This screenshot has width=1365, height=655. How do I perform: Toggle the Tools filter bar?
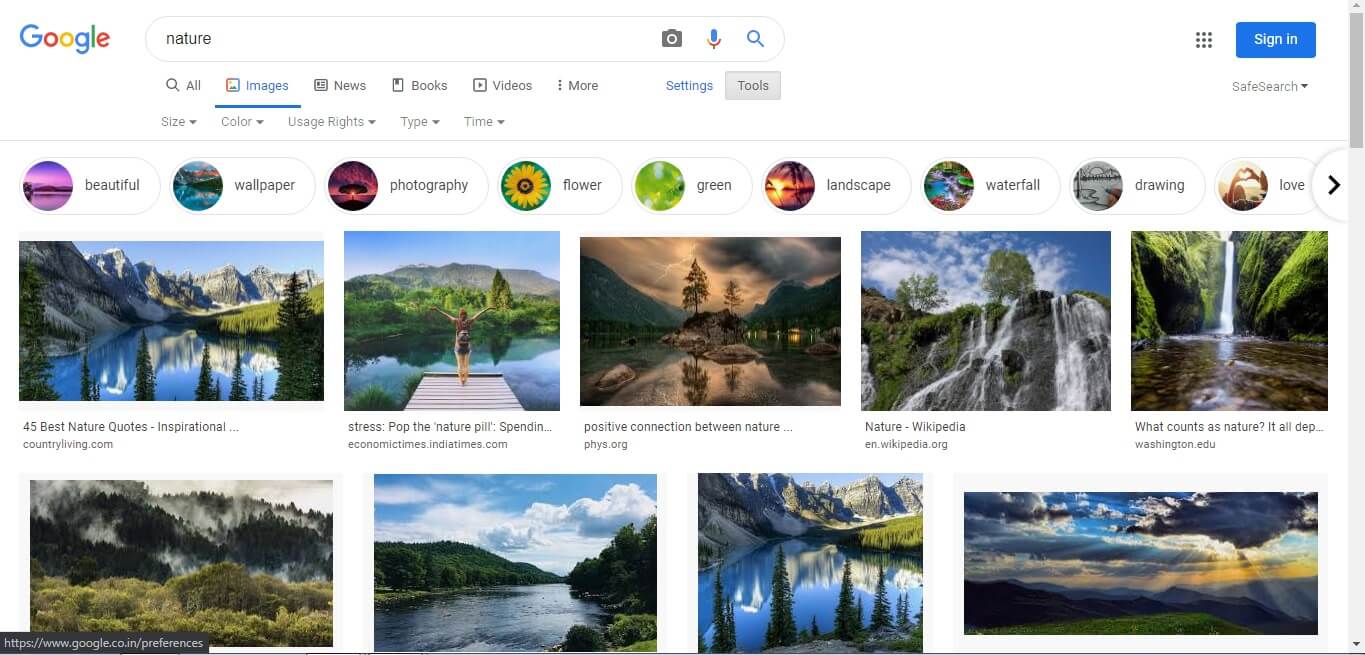pyautogui.click(x=752, y=85)
